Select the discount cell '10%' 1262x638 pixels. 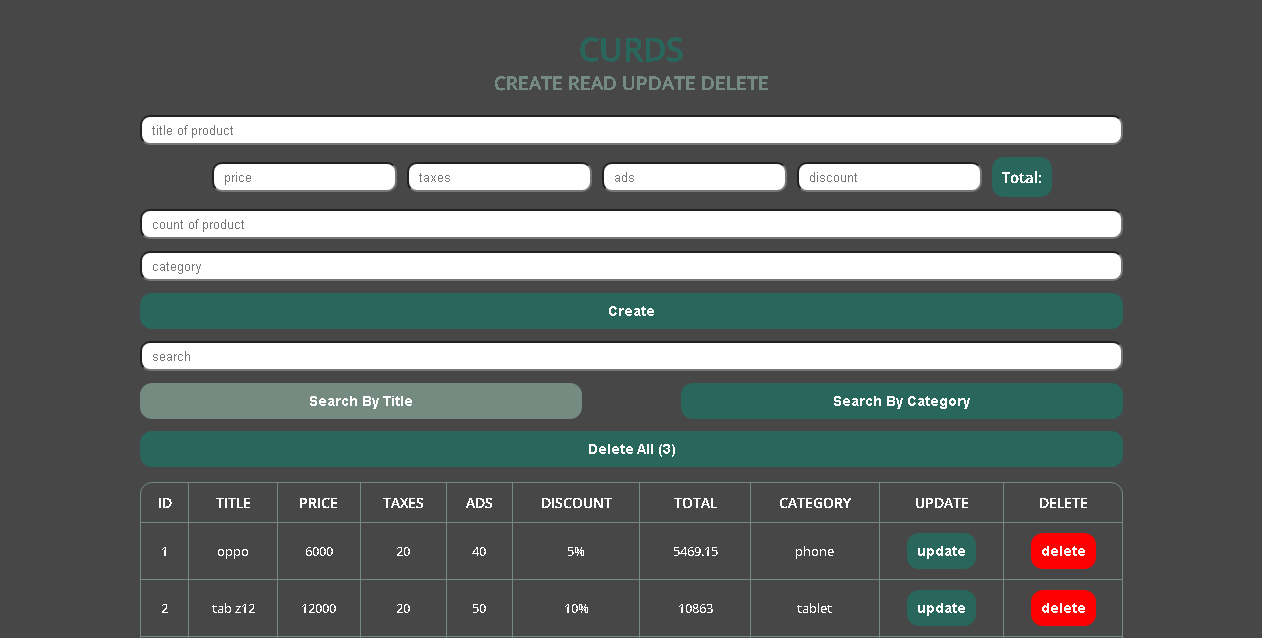coord(576,608)
